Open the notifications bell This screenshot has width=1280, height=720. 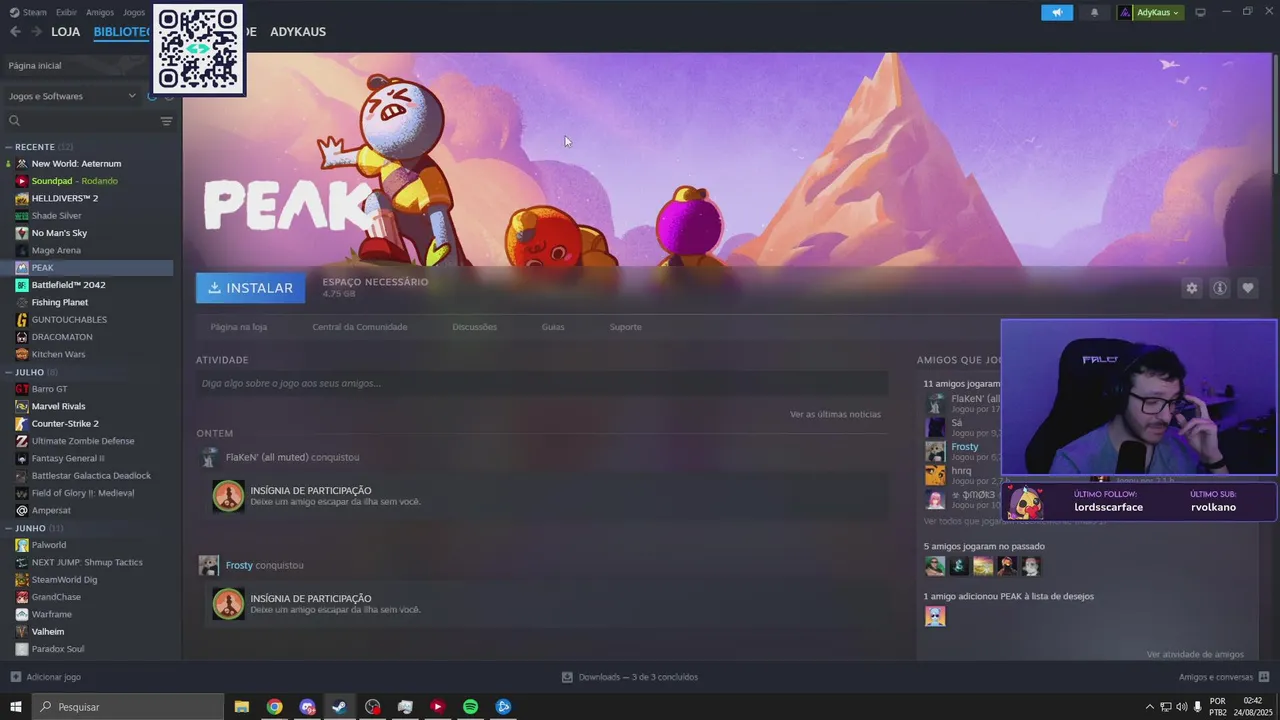pyautogui.click(x=1094, y=12)
